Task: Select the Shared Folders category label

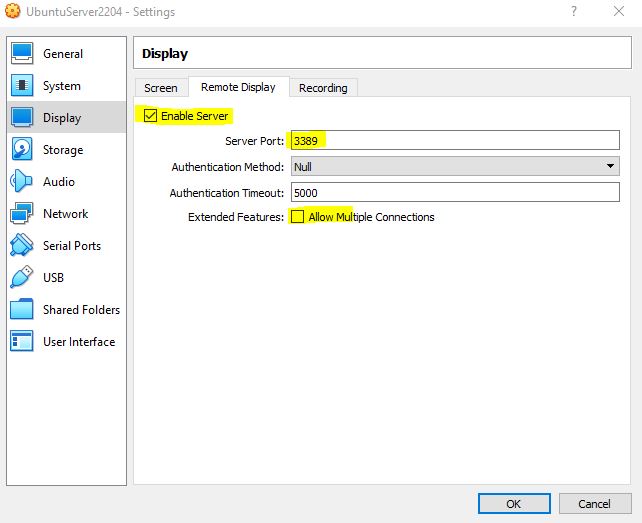Action: pos(81,309)
